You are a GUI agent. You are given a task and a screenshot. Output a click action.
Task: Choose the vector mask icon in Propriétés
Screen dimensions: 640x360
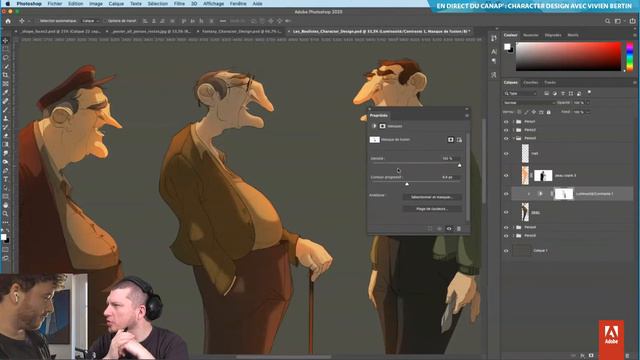click(459, 140)
